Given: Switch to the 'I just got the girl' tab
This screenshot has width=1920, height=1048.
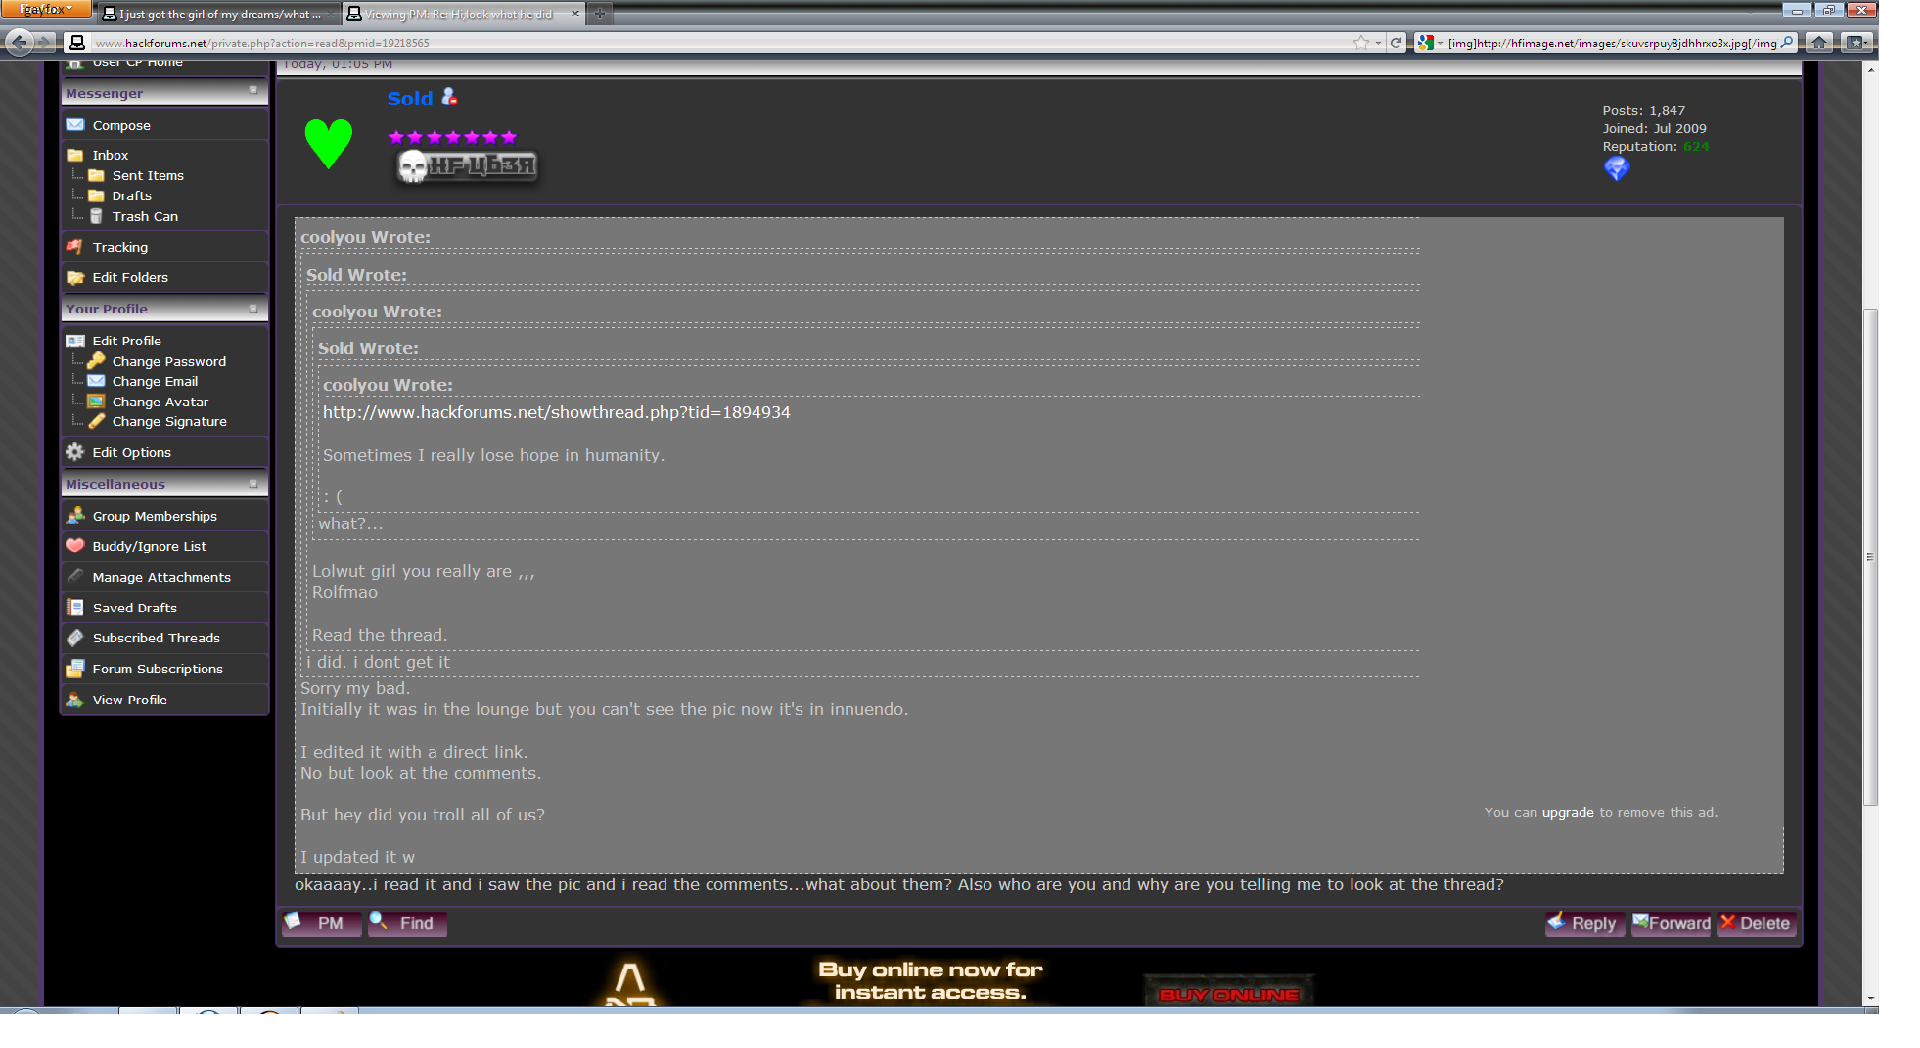Looking at the screenshot, I should [214, 14].
